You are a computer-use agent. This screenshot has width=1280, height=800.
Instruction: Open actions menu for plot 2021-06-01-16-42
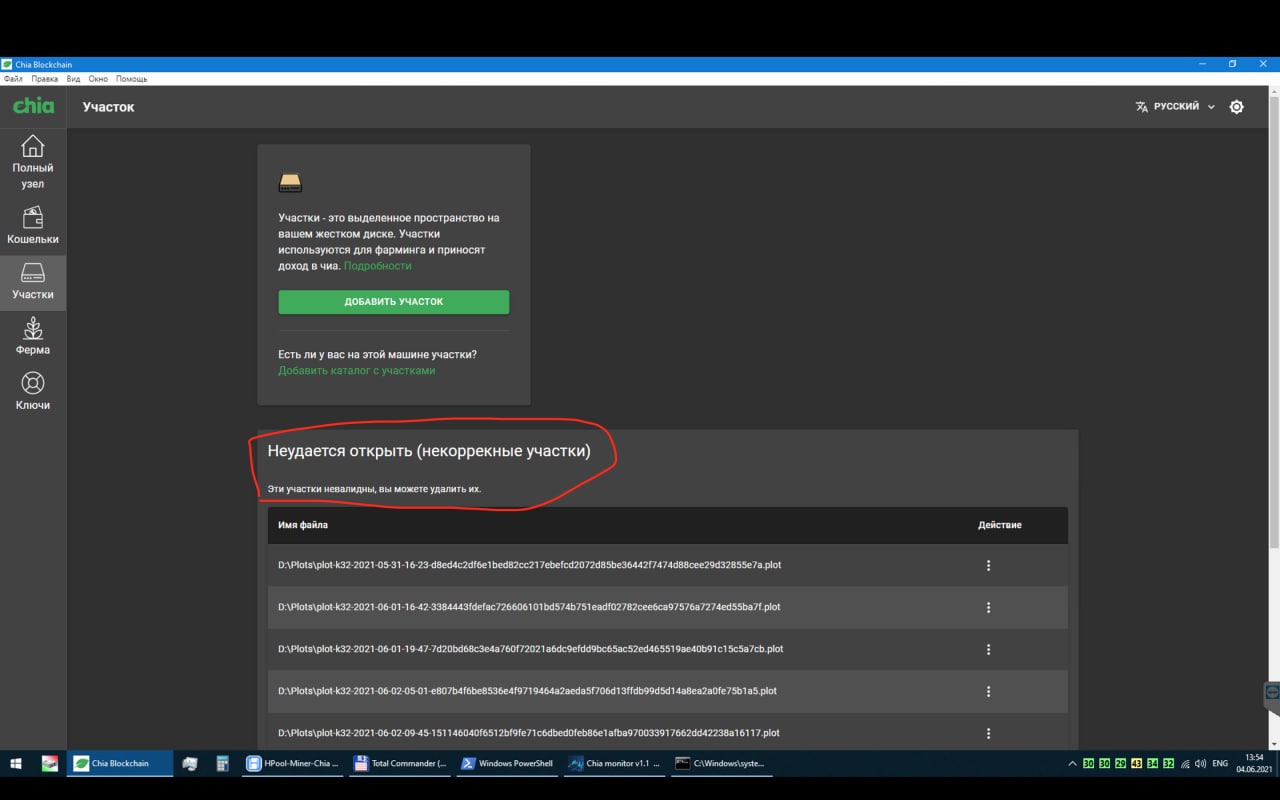[988, 607]
